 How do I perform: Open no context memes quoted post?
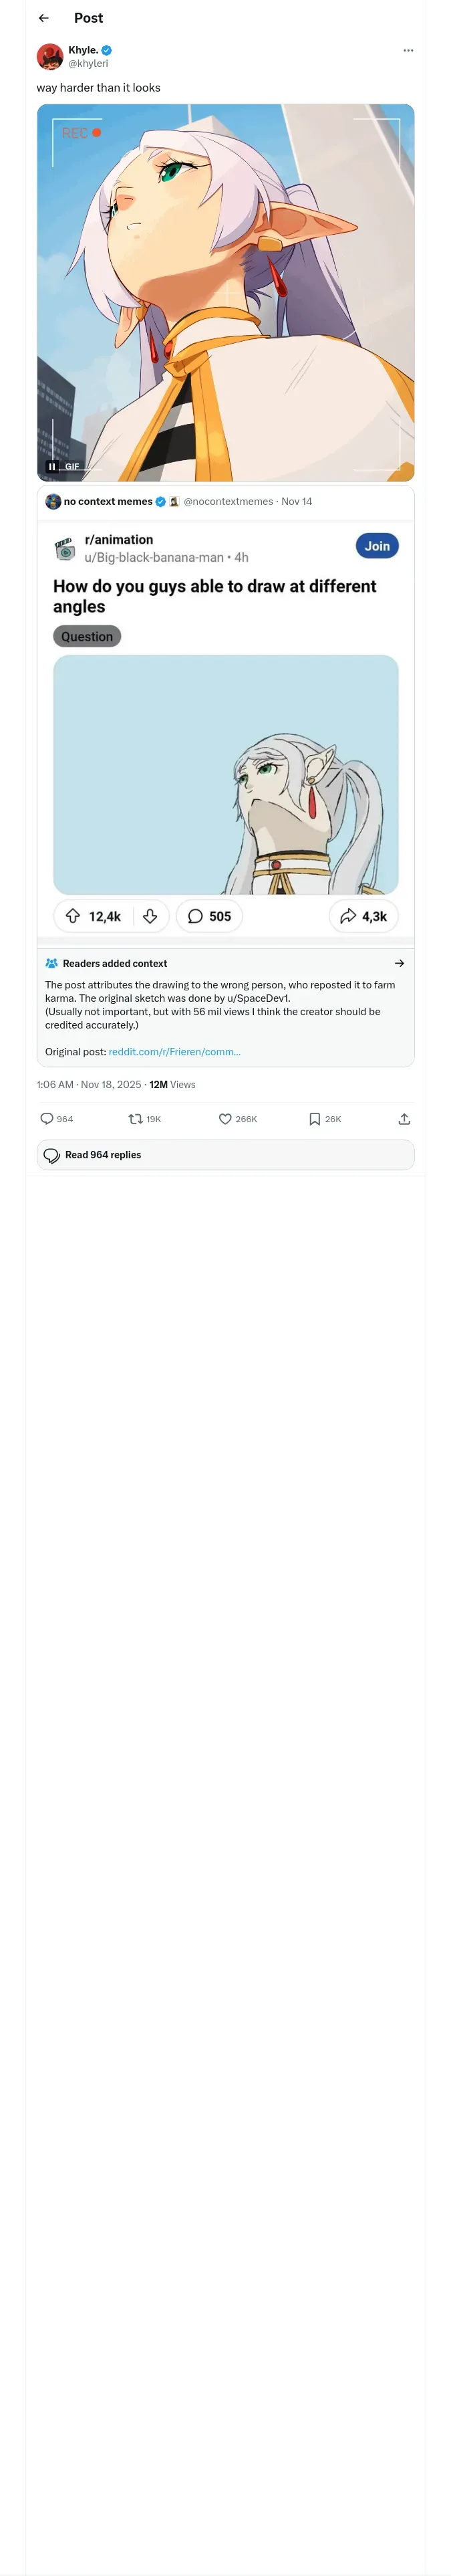tap(108, 502)
